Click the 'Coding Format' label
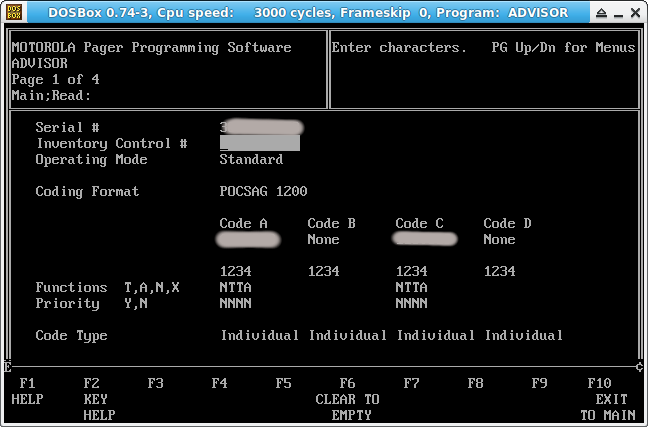The height and width of the screenshot is (427, 648). point(87,191)
